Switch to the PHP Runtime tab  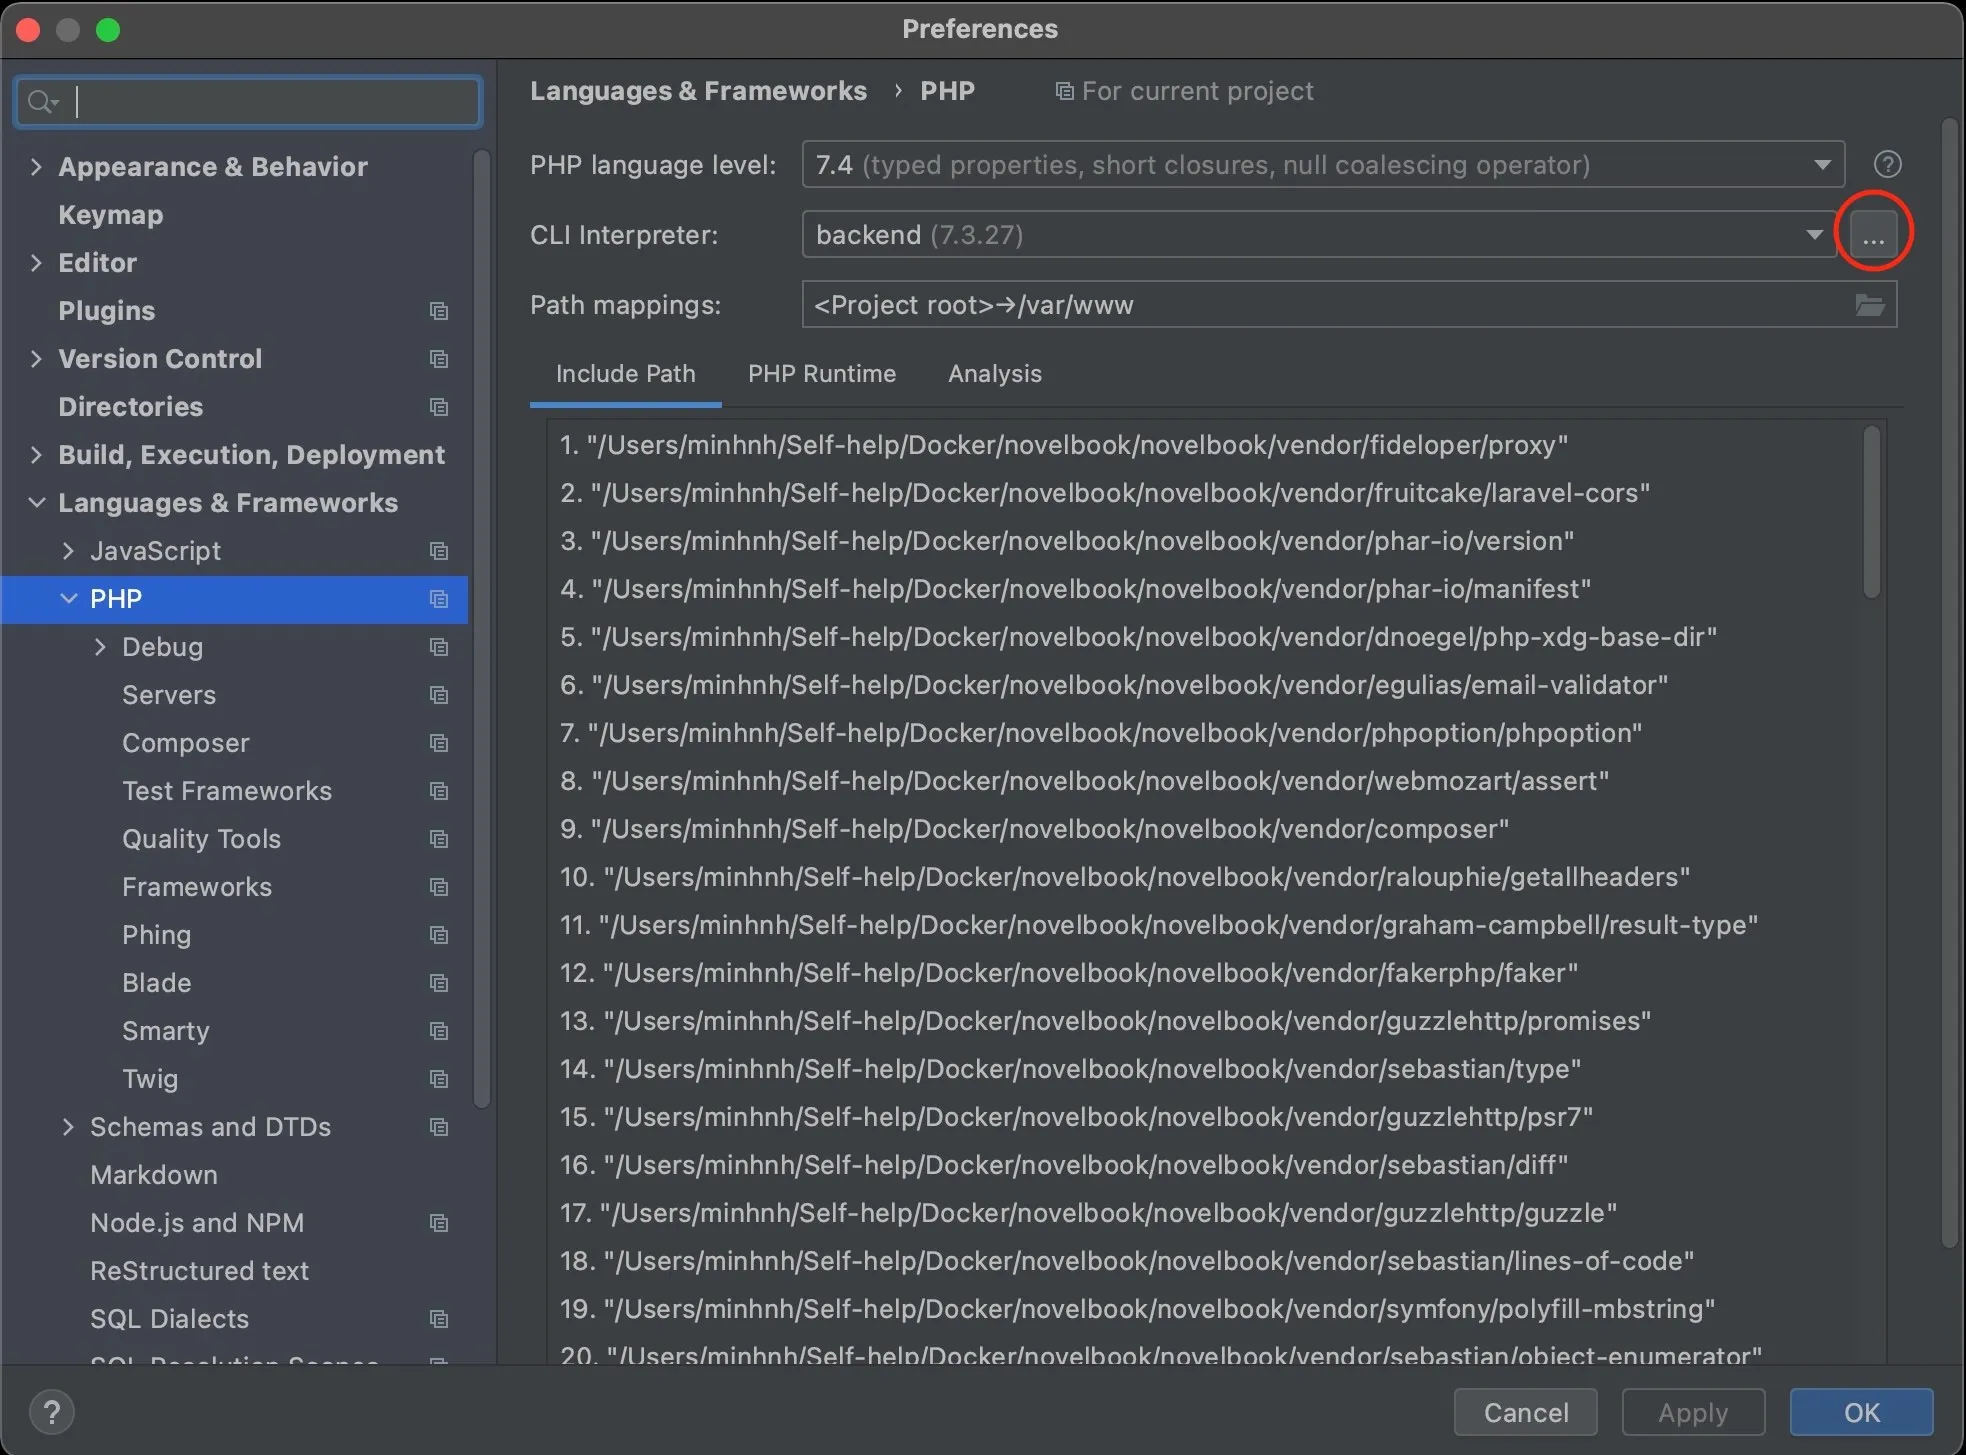tap(821, 373)
